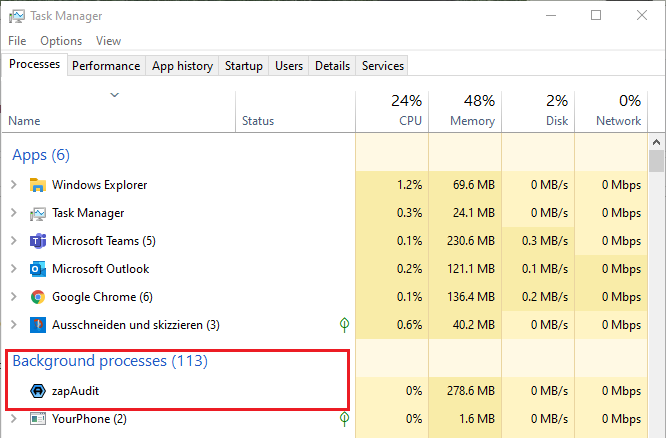Sort by the CPU column header
This screenshot has width=666, height=438.
pyautogui.click(x=392, y=111)
